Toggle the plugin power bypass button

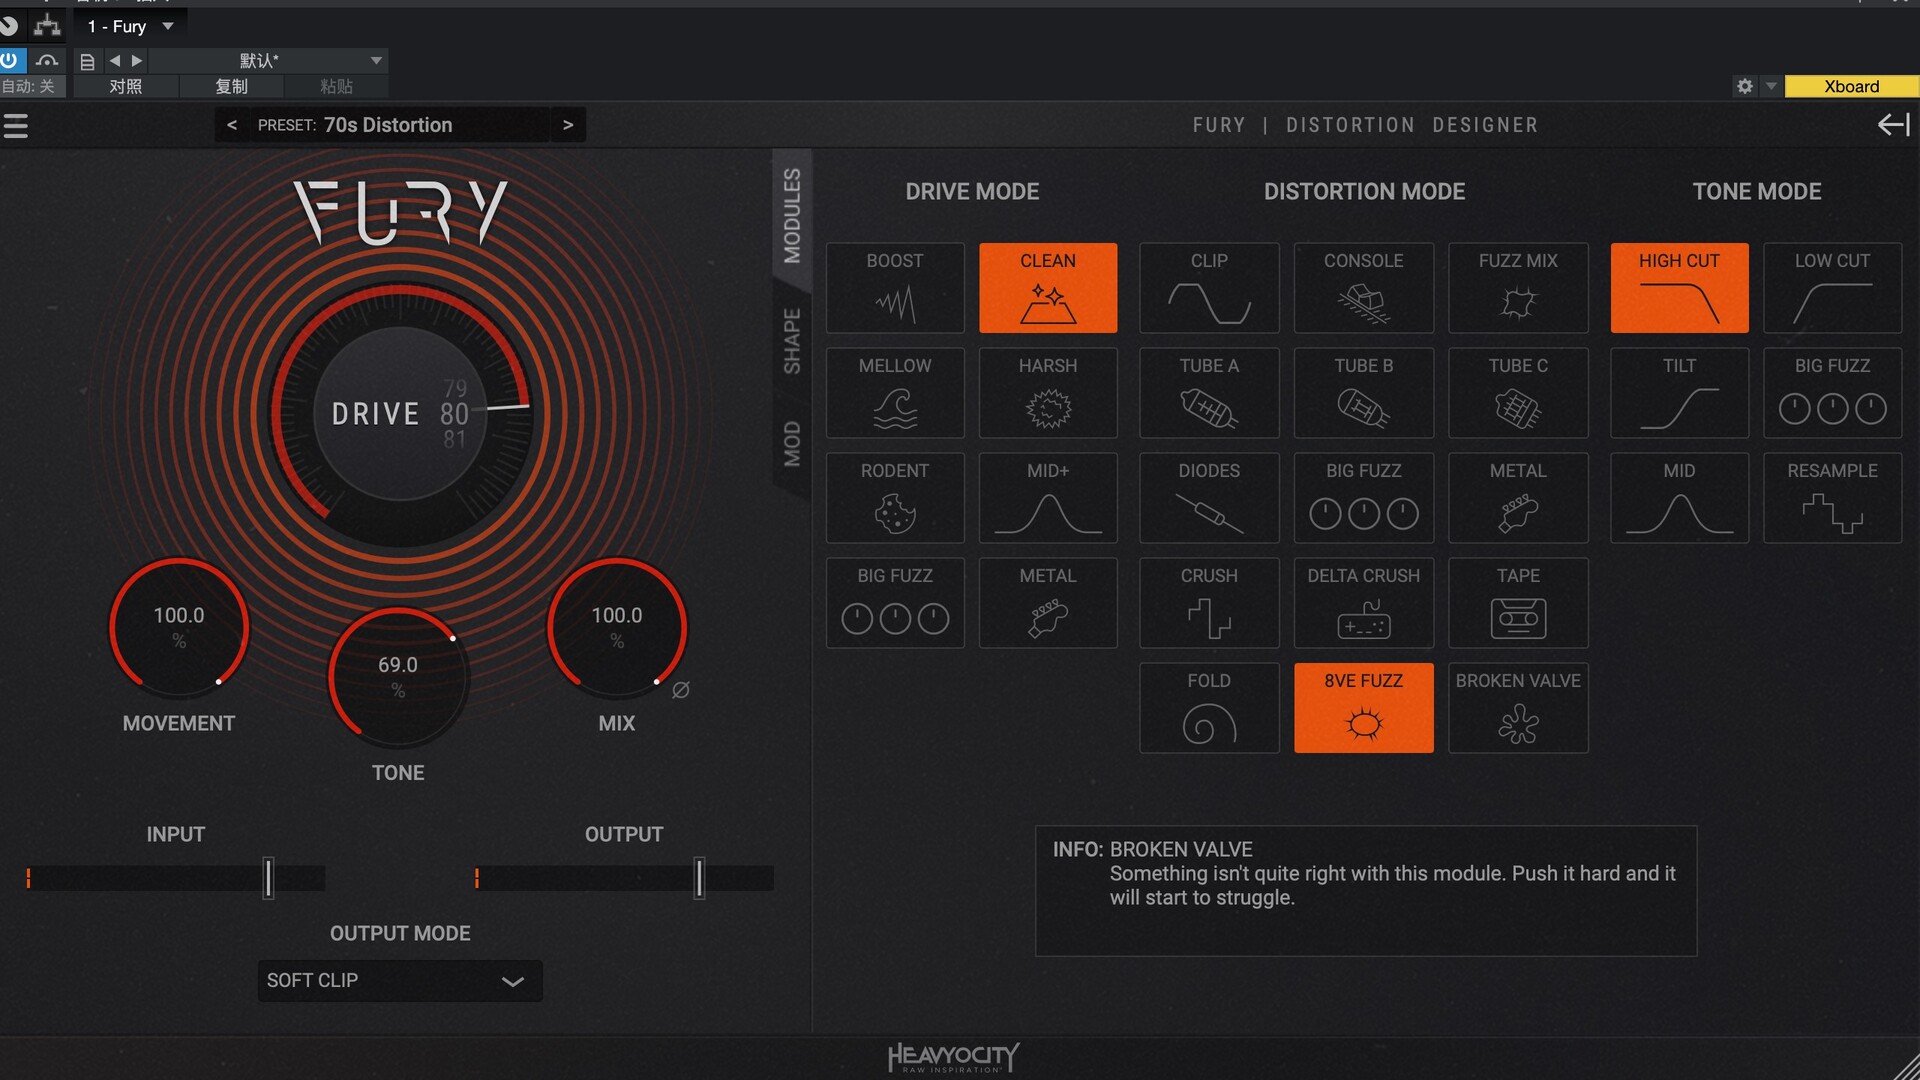9,60
